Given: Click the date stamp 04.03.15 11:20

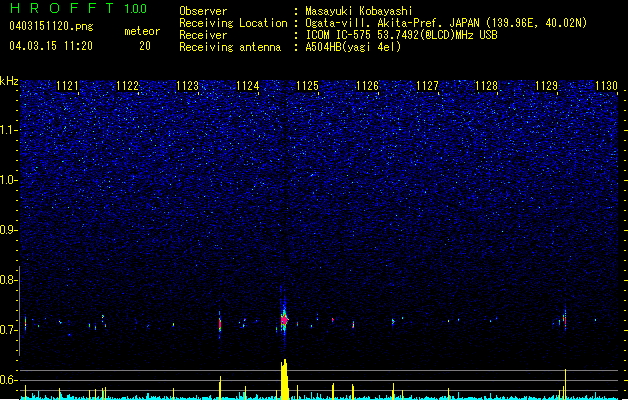Looking at the screenshot, I should [x=51, y=46].
